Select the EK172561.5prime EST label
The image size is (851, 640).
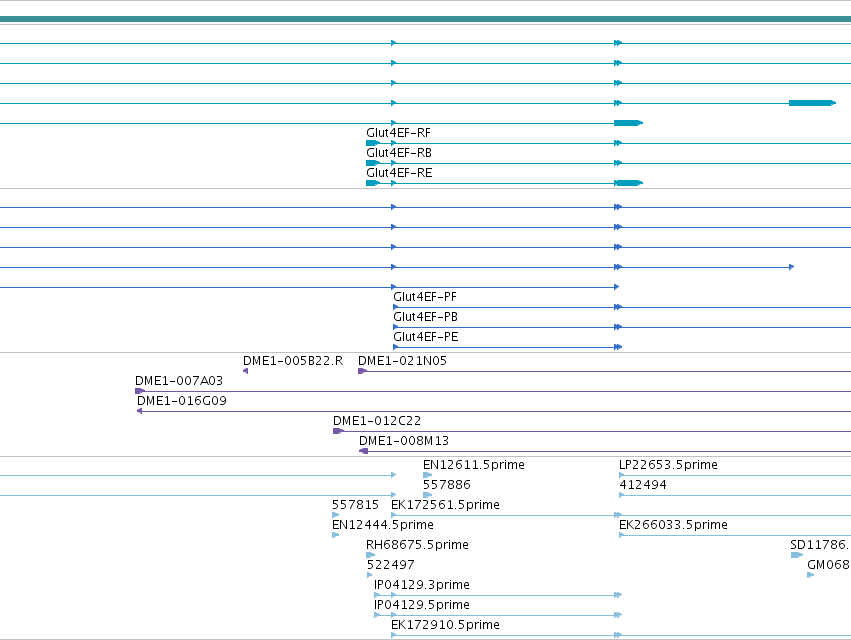[445, 505]
